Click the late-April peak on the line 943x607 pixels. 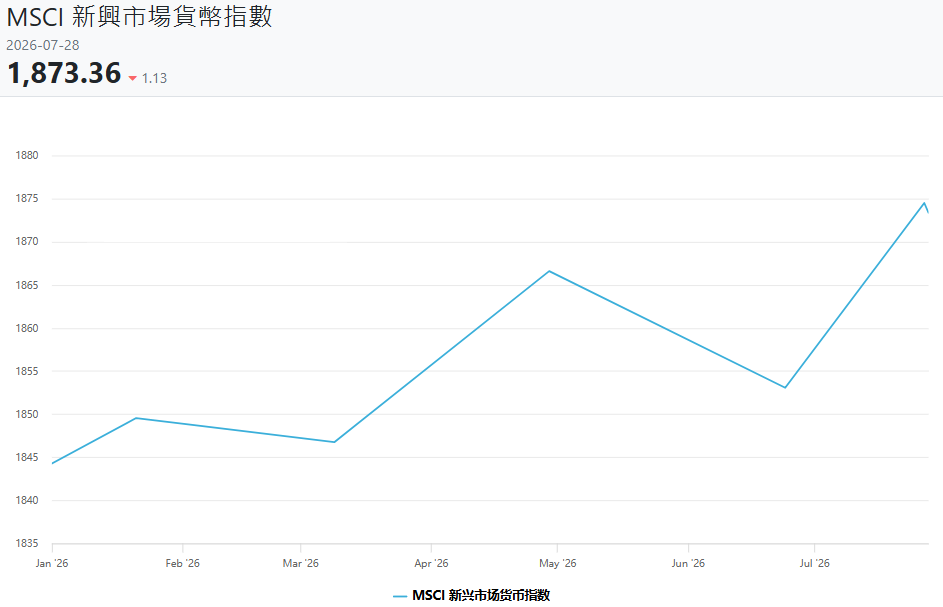click(x=549, y=271)
